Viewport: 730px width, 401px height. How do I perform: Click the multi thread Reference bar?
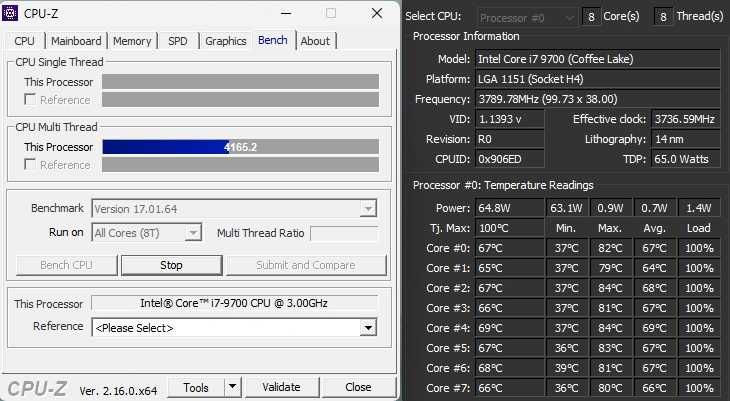coord(240,165)
